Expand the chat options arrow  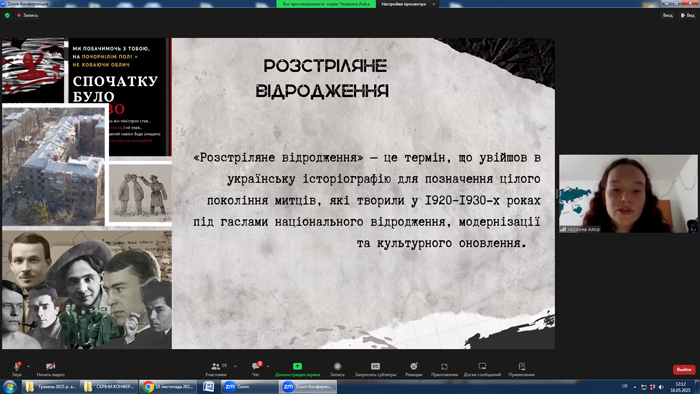coord(268,366)
